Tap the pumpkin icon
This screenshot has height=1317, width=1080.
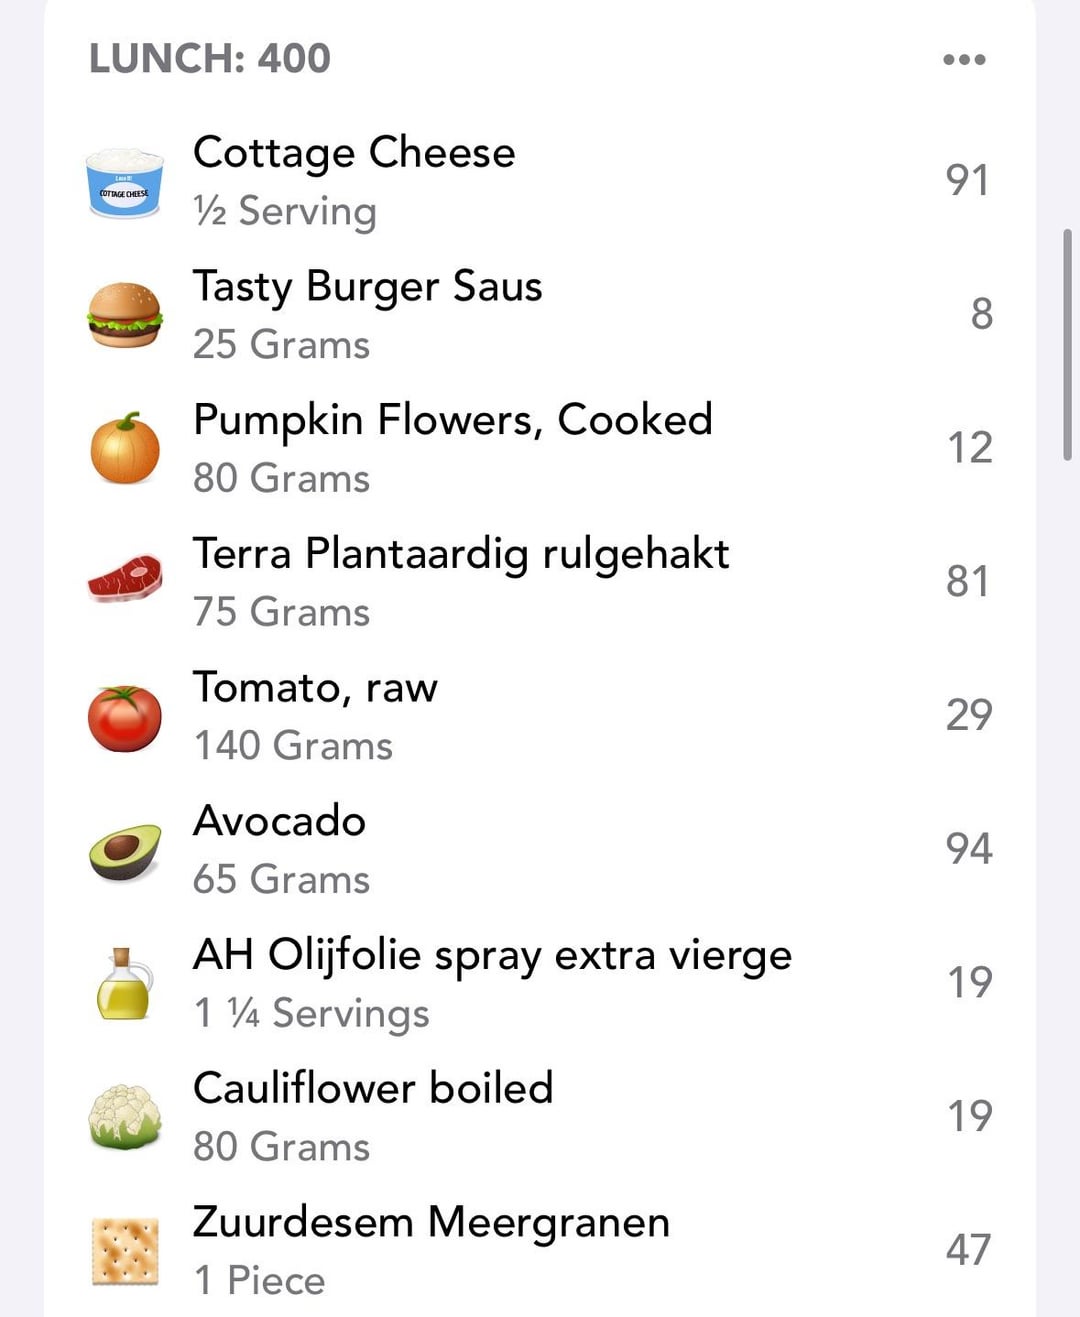point(124,448)
